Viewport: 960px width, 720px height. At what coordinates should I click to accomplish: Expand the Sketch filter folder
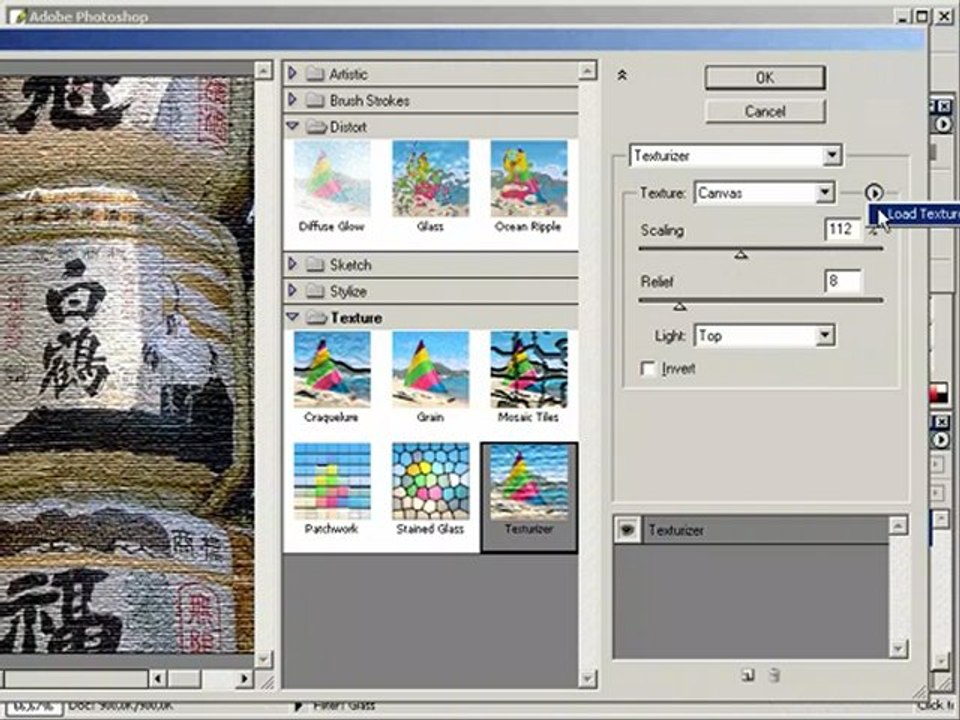[x=292, y=264]
